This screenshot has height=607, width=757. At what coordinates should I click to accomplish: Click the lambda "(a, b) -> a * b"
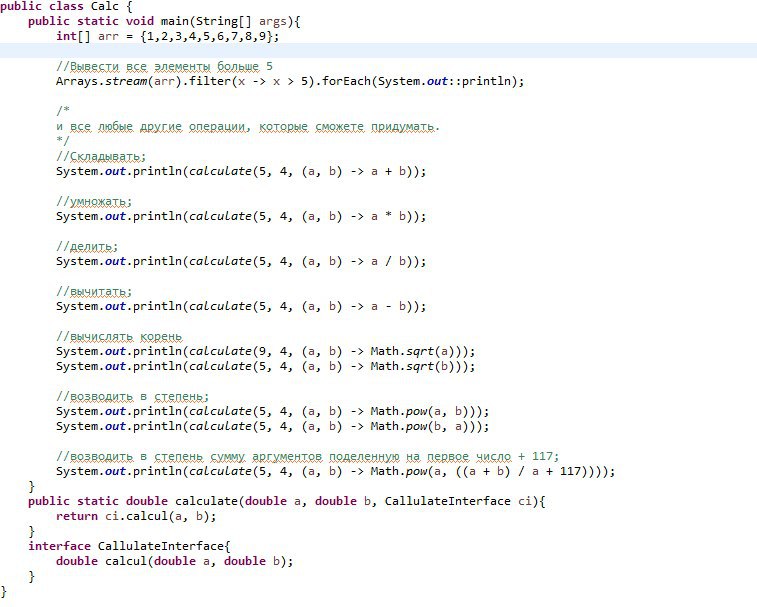354,216
